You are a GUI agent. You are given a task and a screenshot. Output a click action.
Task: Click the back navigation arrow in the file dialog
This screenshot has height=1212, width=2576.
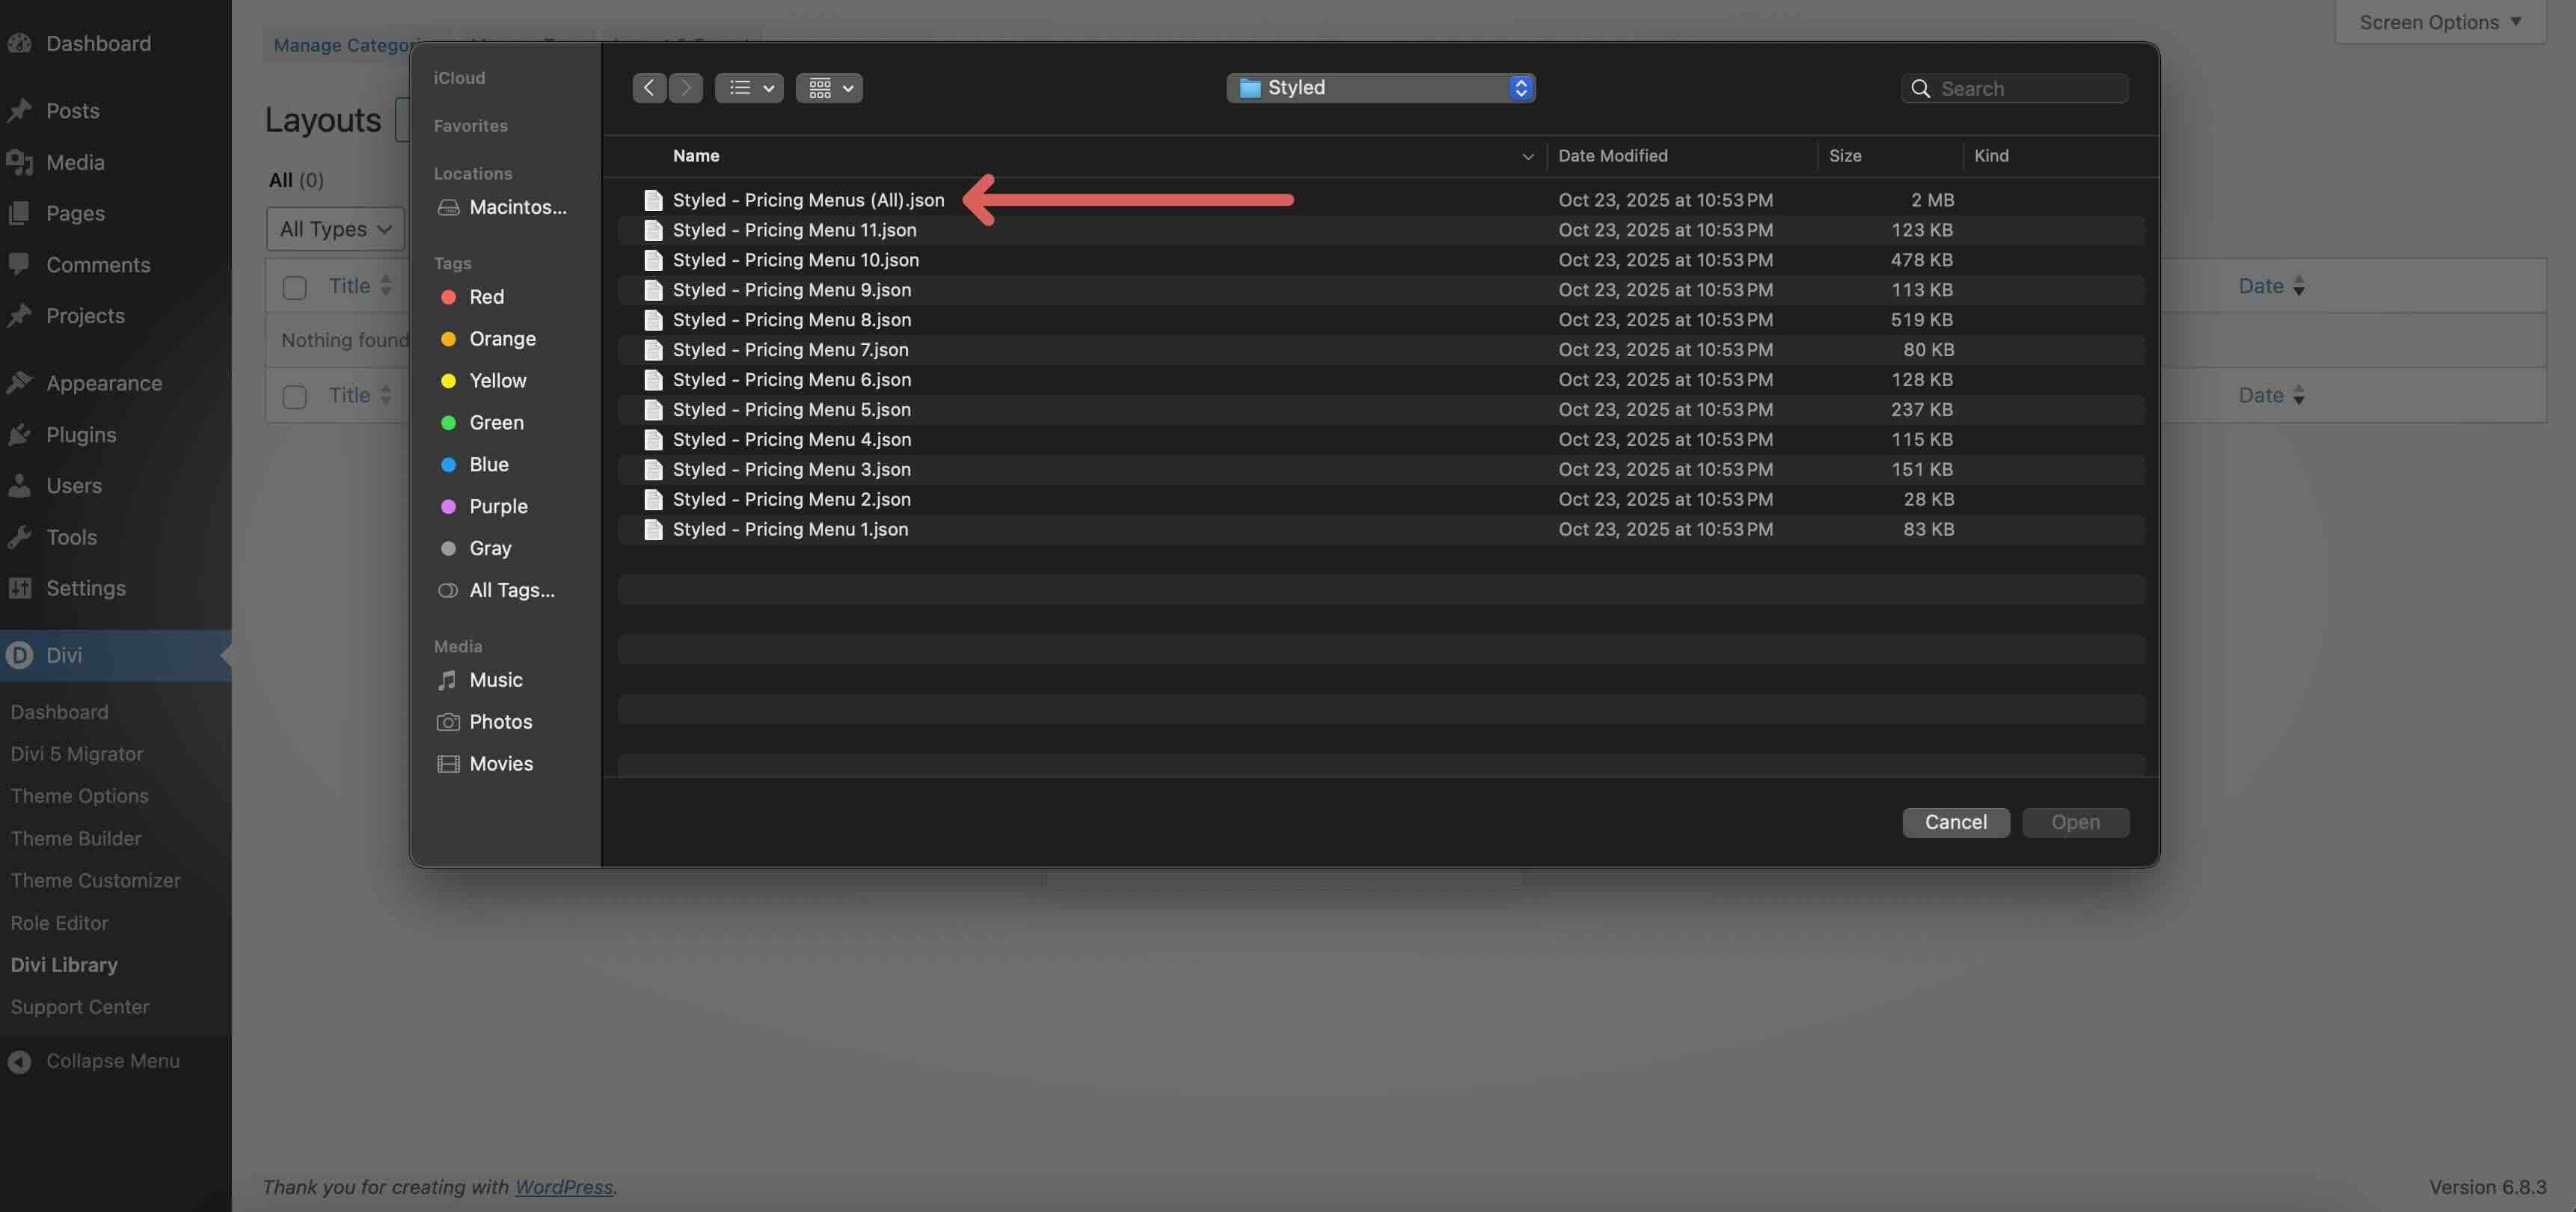coord(648,88)
